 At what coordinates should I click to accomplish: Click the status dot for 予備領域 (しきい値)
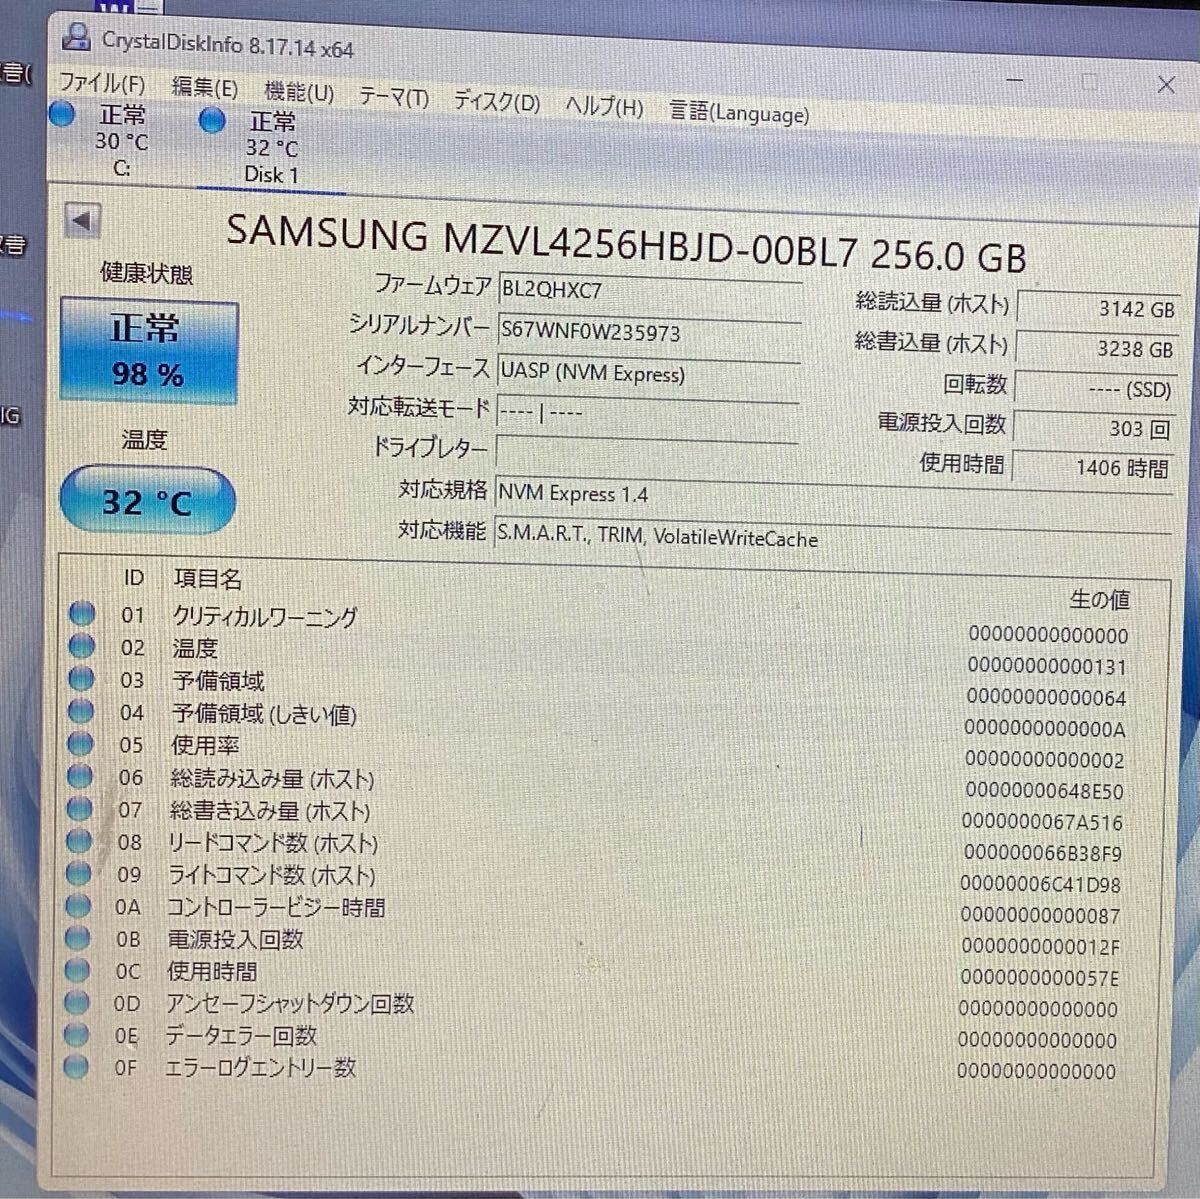(81, 711)
